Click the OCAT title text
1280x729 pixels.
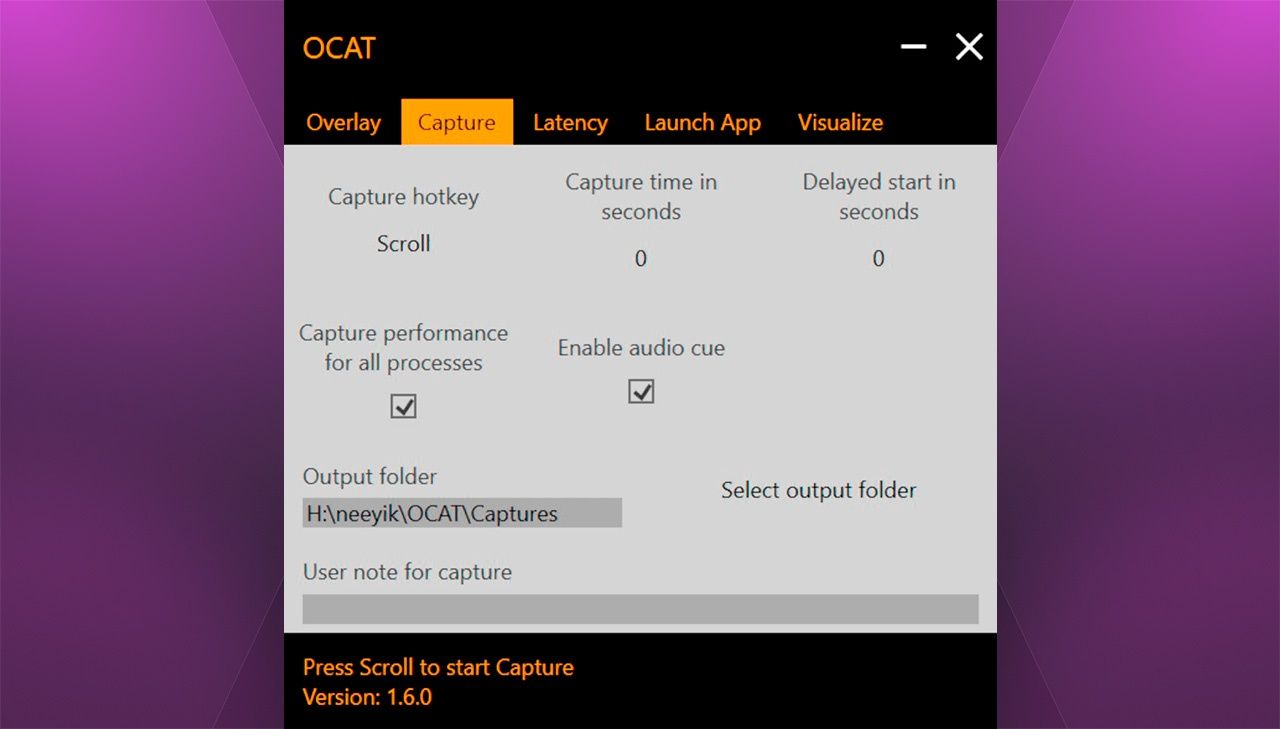click(x=339, y=48)
